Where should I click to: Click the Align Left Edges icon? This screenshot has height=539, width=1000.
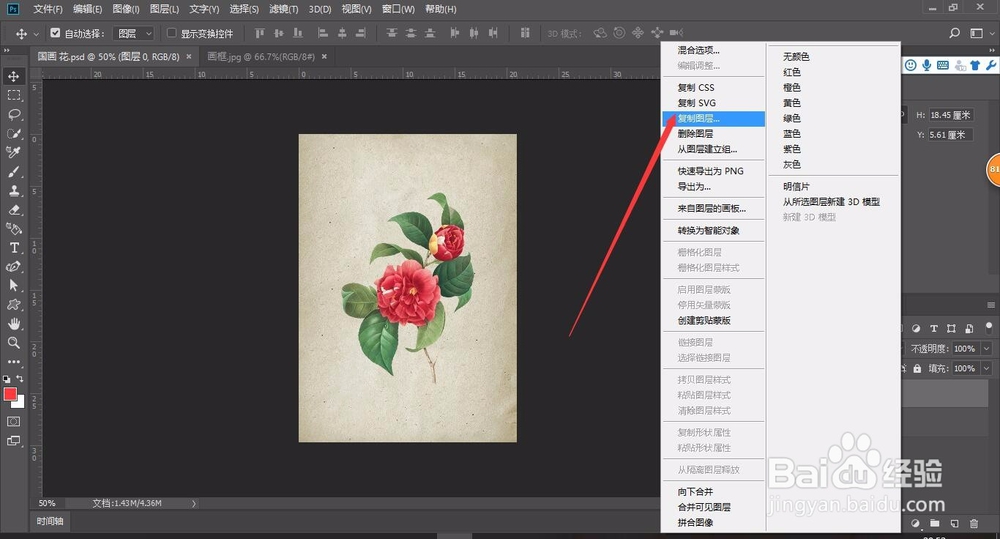pos(323,33)
